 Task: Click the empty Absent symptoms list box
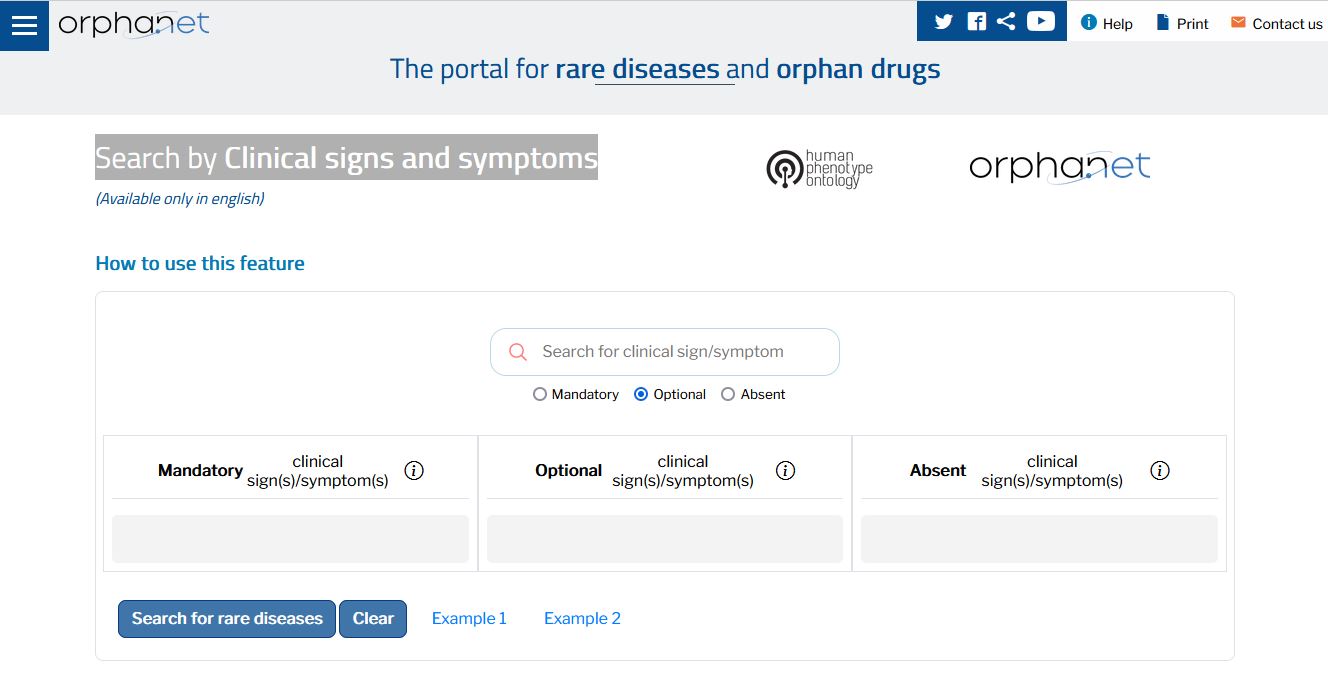1039,539
